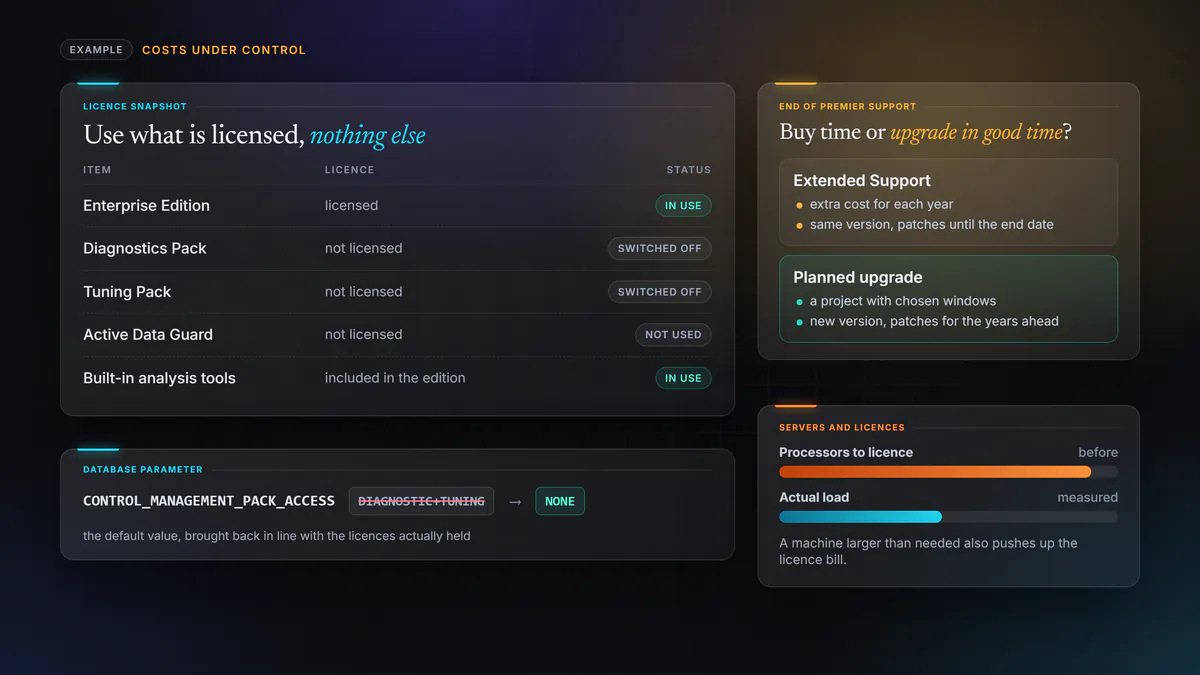Screen dimensions: 1200x675
Task: Click NOT USED badge for Active Data Guard
Action: [x=673, y=335]
